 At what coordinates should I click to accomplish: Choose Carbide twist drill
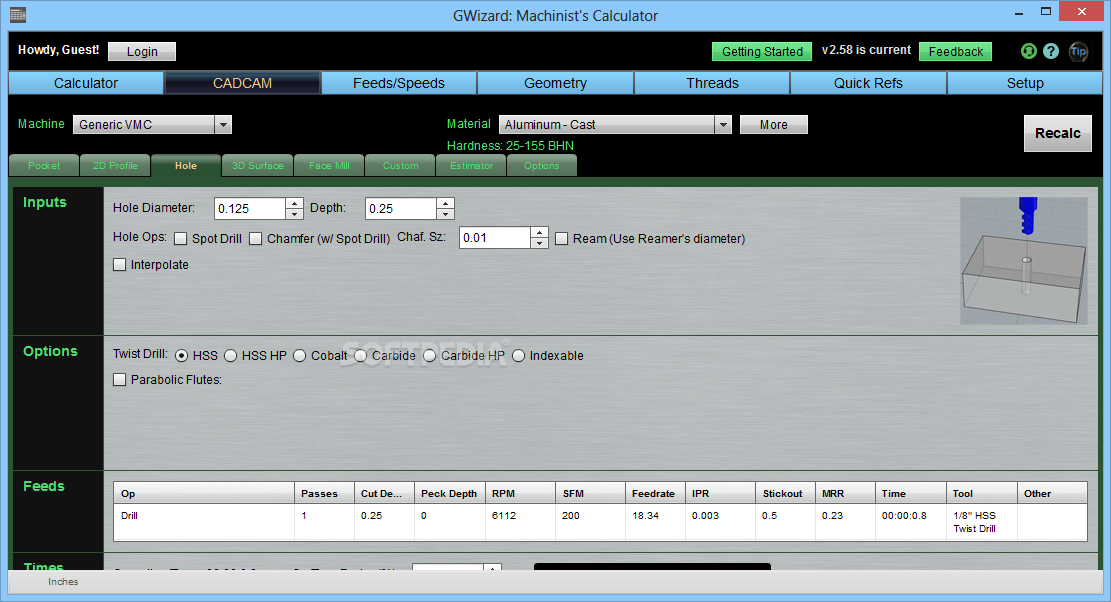click(361, 356)
